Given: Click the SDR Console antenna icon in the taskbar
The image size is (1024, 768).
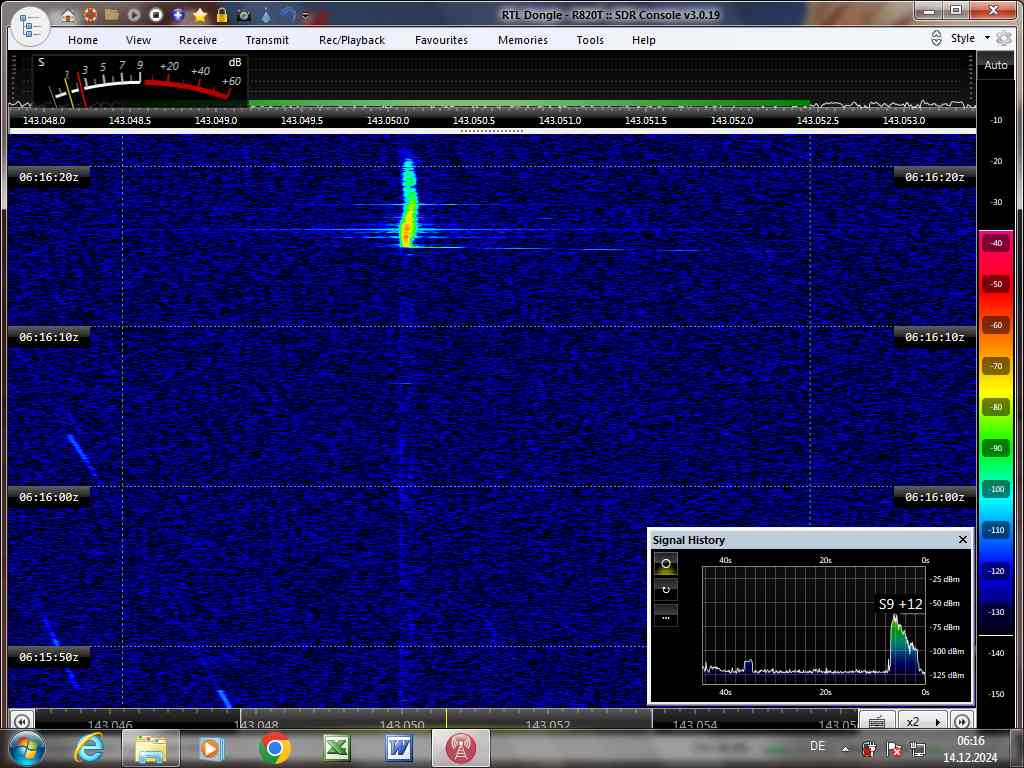Looking at the screenshot, I should 461,748.
